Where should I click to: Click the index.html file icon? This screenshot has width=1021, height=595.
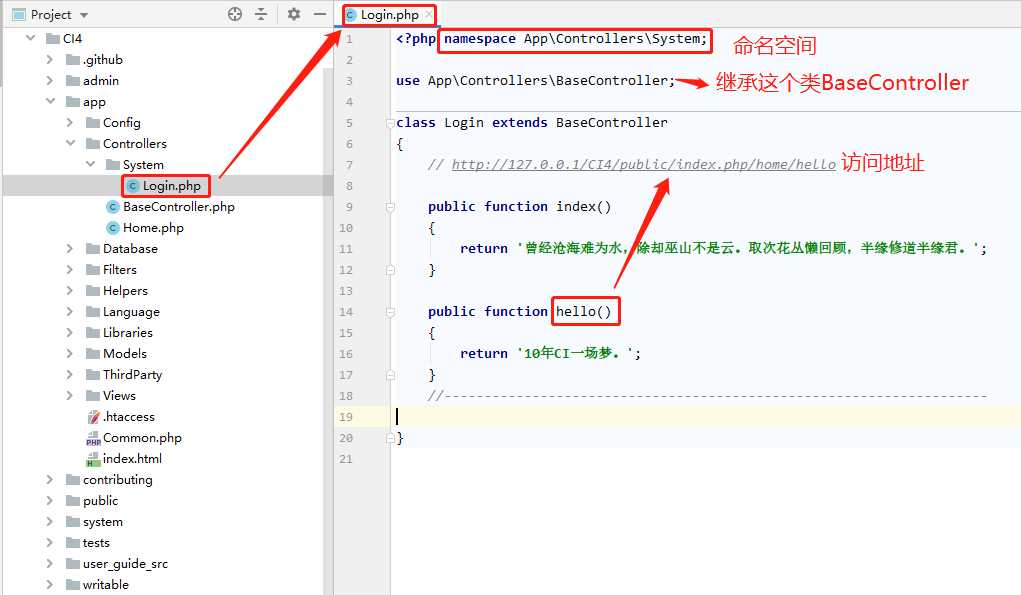pyautogui.click(x=93, y=459)
